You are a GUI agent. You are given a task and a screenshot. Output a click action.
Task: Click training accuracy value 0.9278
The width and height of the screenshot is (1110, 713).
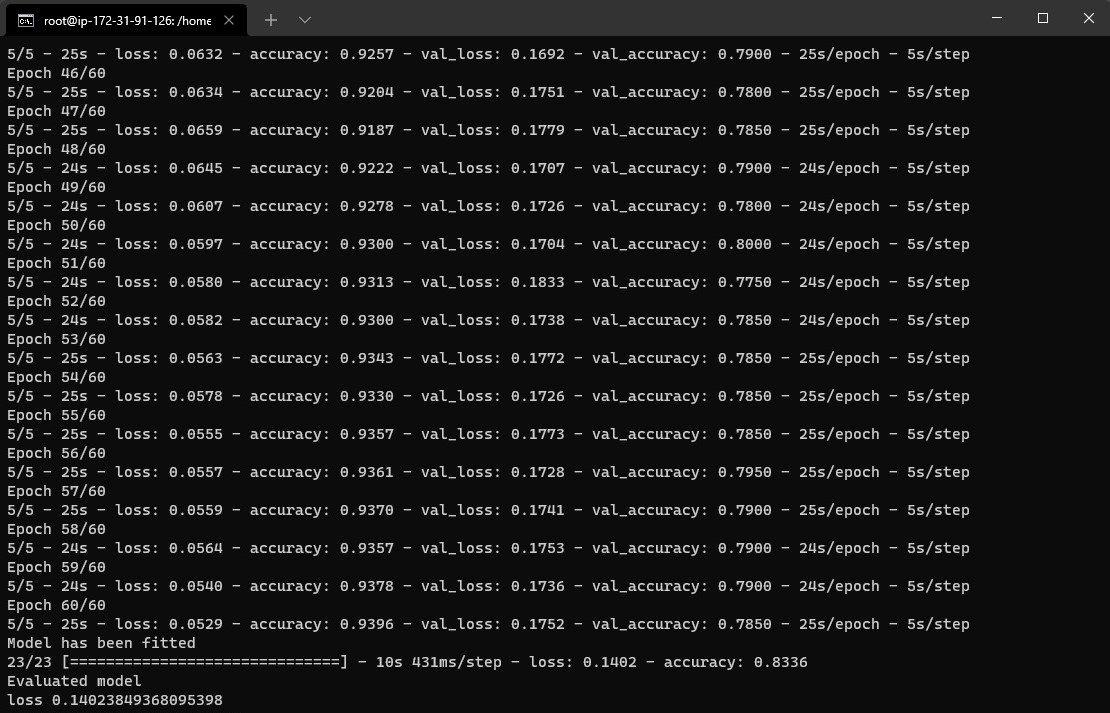coord(367,206)
